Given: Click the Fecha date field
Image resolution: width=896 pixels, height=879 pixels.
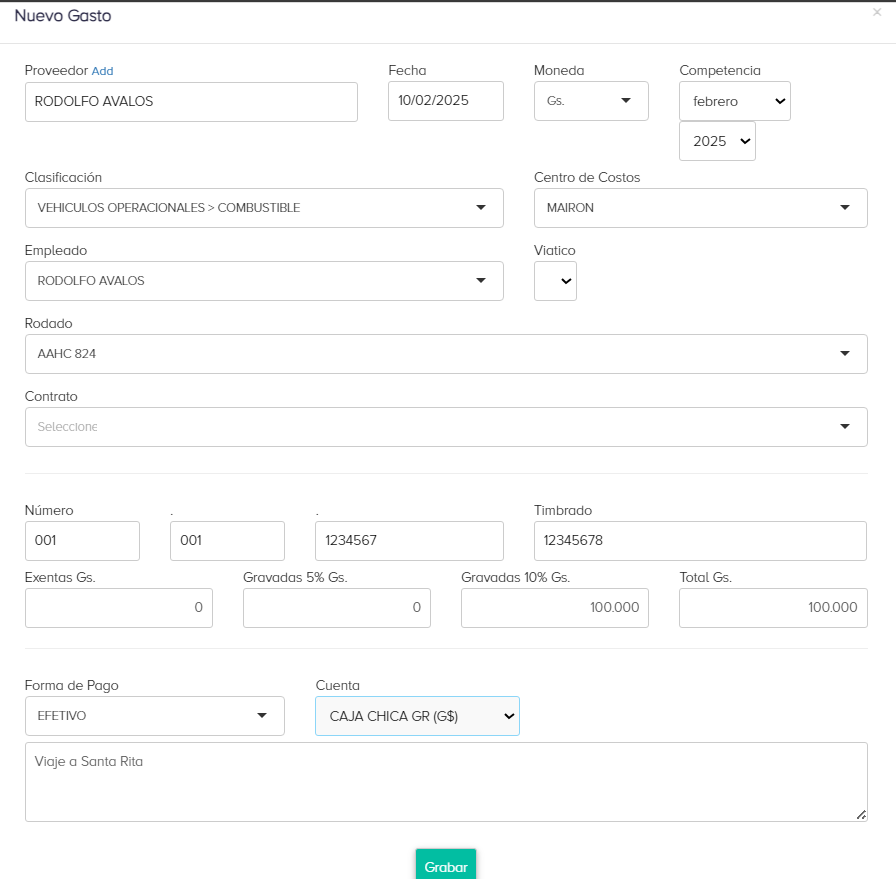Looking at the screenshot, I should pos(445,101).
